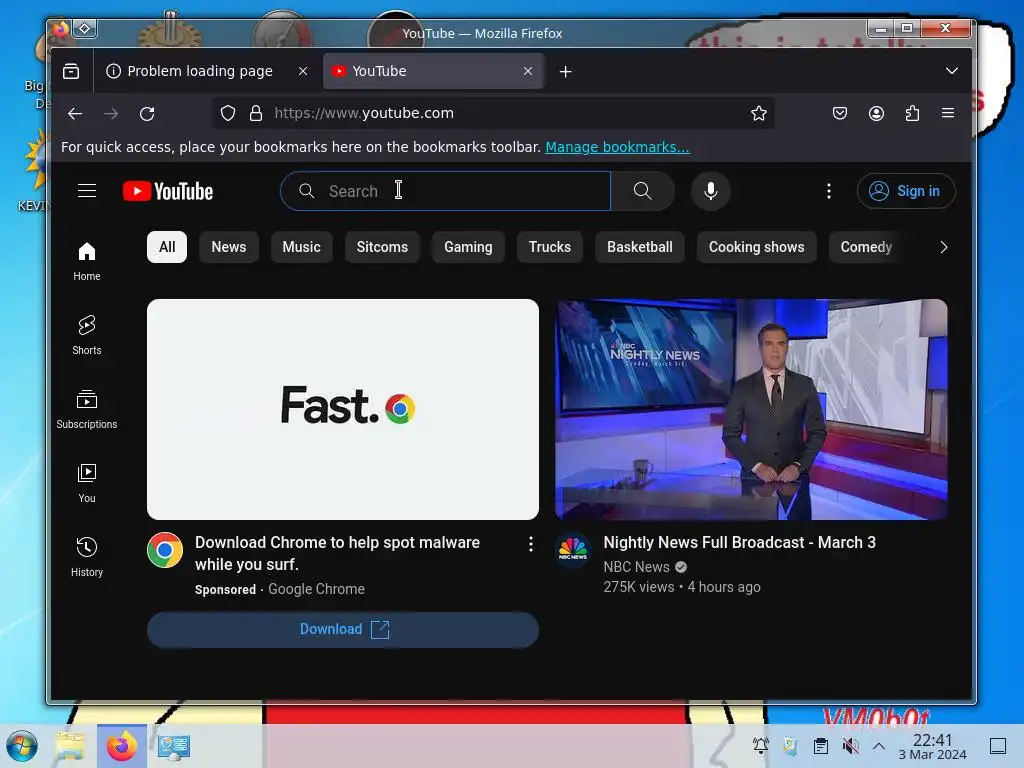Select the News category chip
Image resolution: width=1024 pixels, height=768 pixels.
[x=229, y=247]
